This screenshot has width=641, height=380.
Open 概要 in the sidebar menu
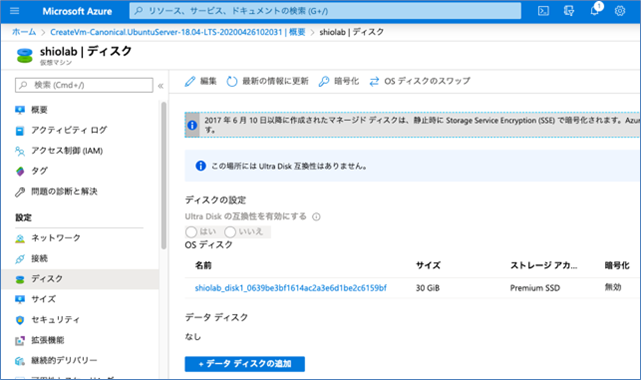point(39,110)
